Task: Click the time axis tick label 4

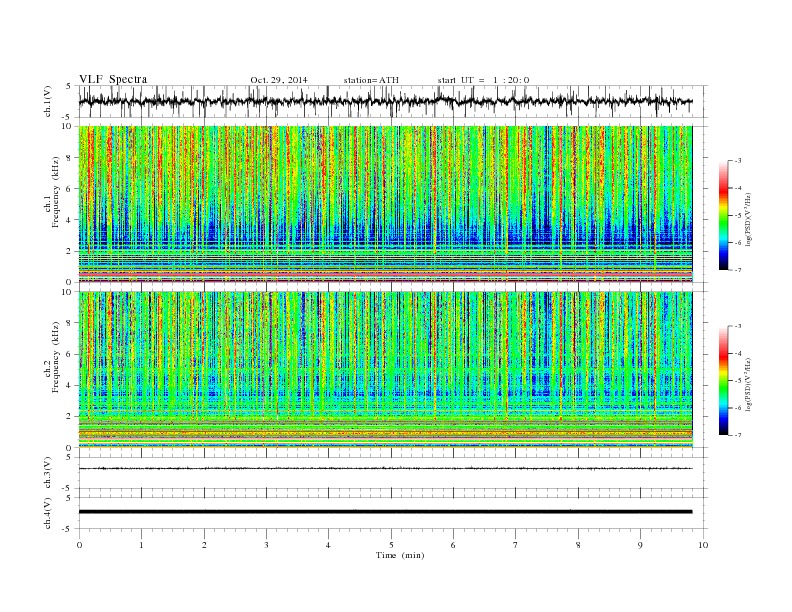Action: pyautogui.click(x=328, y=545)
